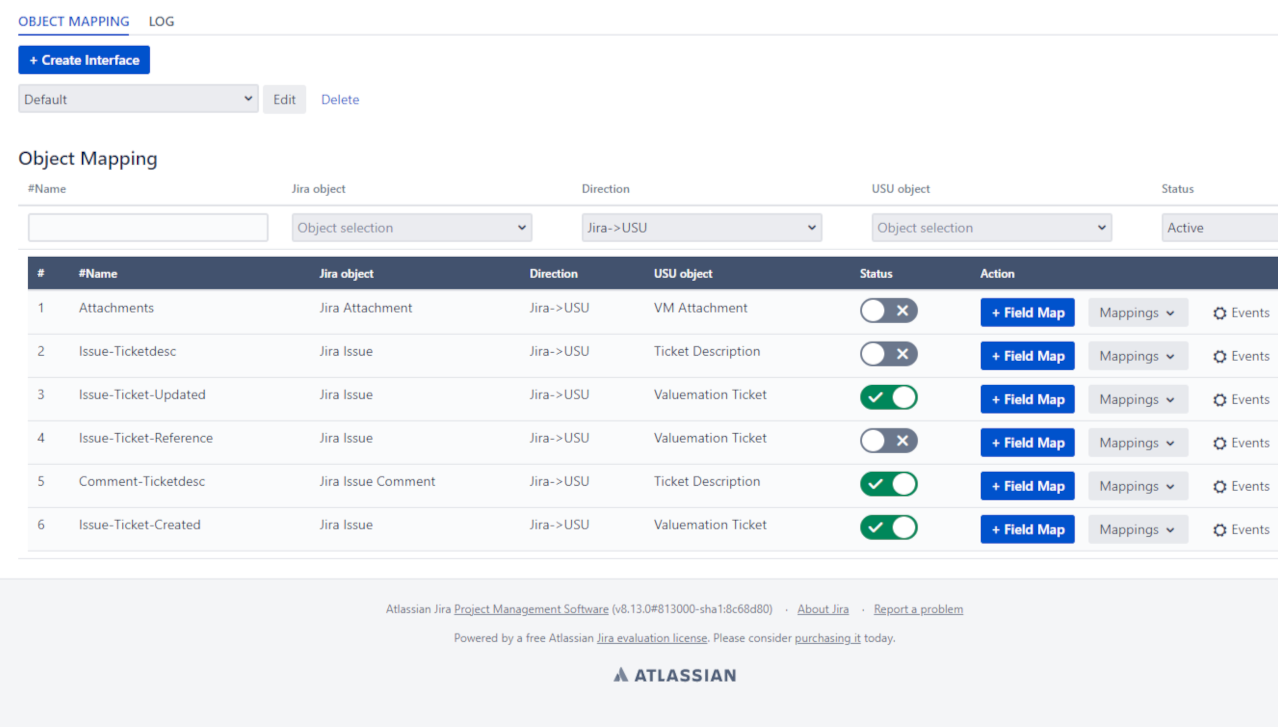Enable the Issue-Ticket-Reference status toggle
This screenshot has height=727, width=1278.
click(889, 441)
